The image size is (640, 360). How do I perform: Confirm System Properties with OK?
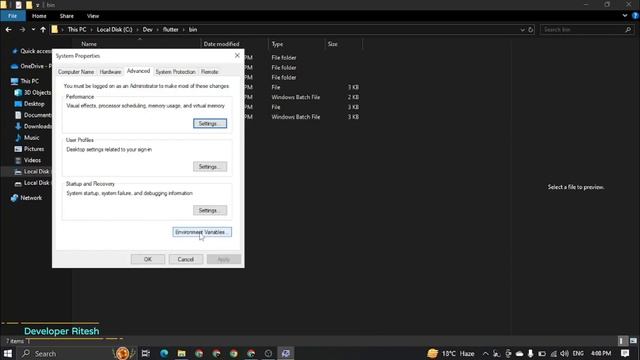[x=148, y=259]
